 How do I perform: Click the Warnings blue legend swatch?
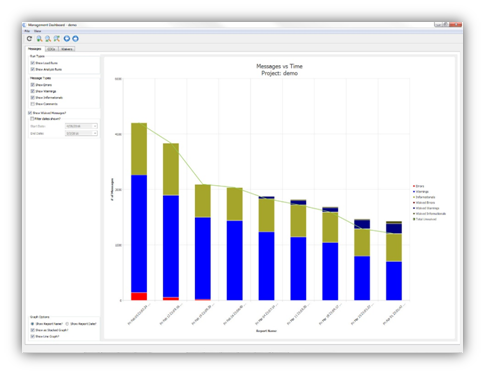pos(414,192)
